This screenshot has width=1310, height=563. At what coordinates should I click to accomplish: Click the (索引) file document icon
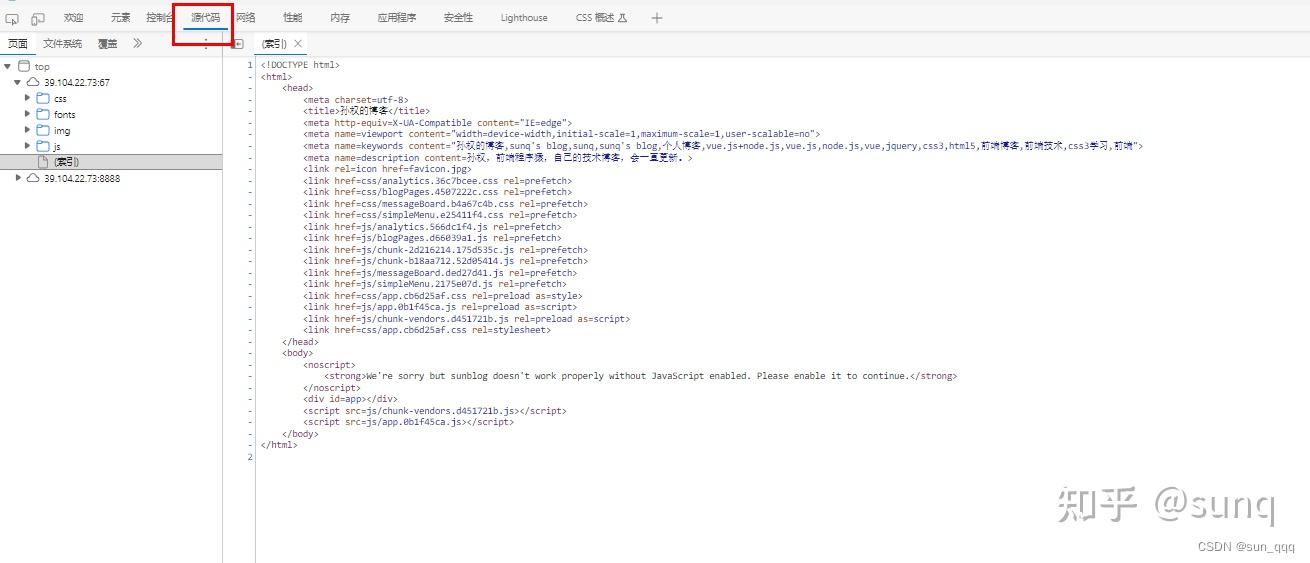click(x=43, y=161)
